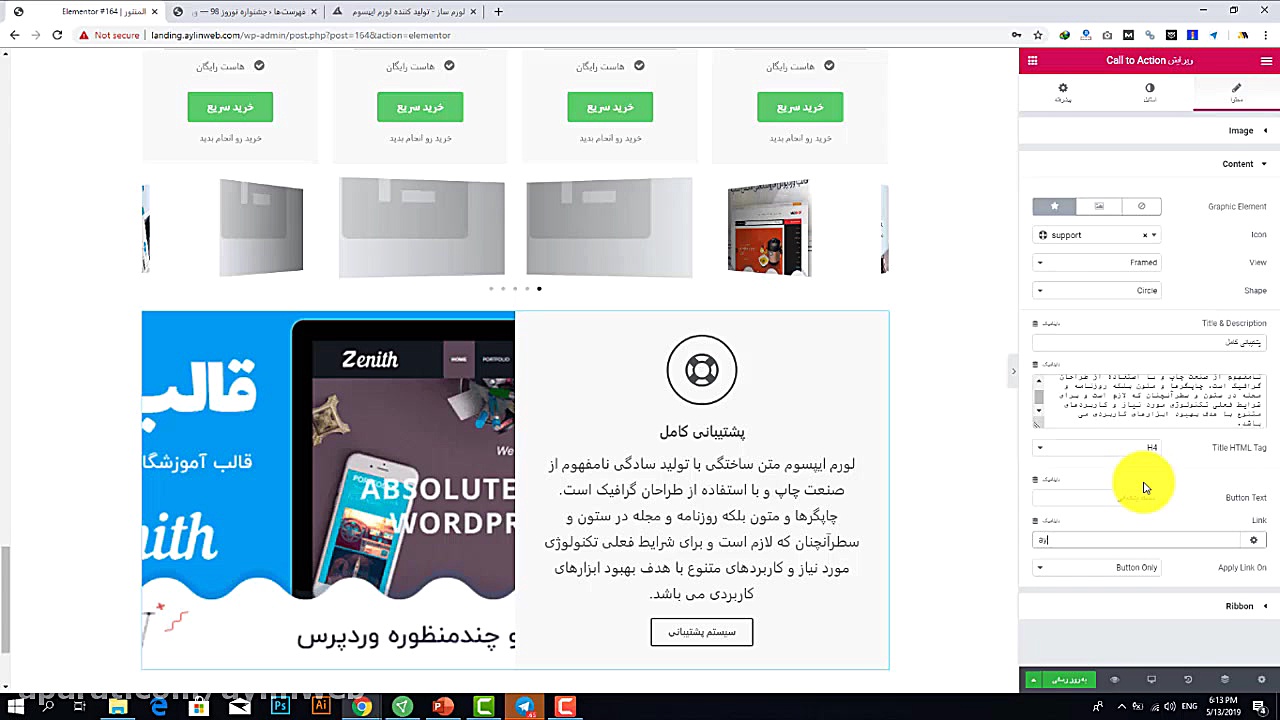Launch Illustrator from the taskbar
The height and width of the screenshot is (720, 1280).
(x=321, y=707)
